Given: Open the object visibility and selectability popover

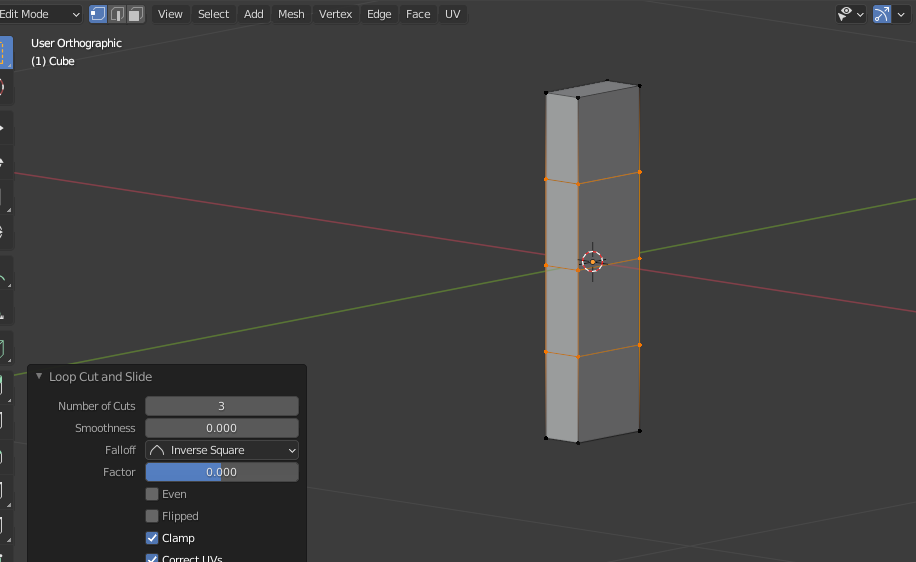Looking at the screenshot, I should click(x=851, y=14).
